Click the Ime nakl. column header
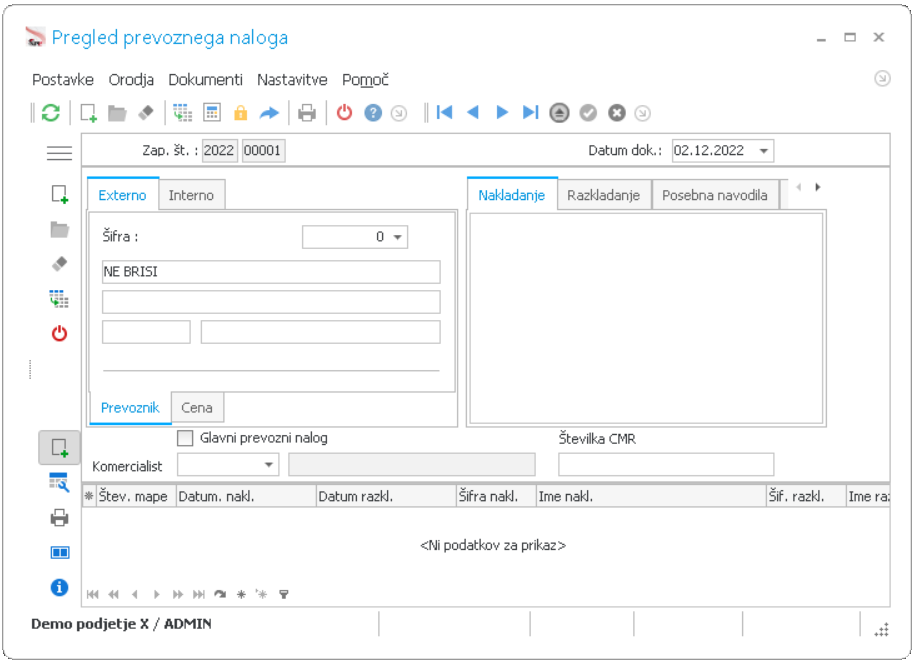The height and width of the screenshot is (665, 913). (x=651, y=497)
